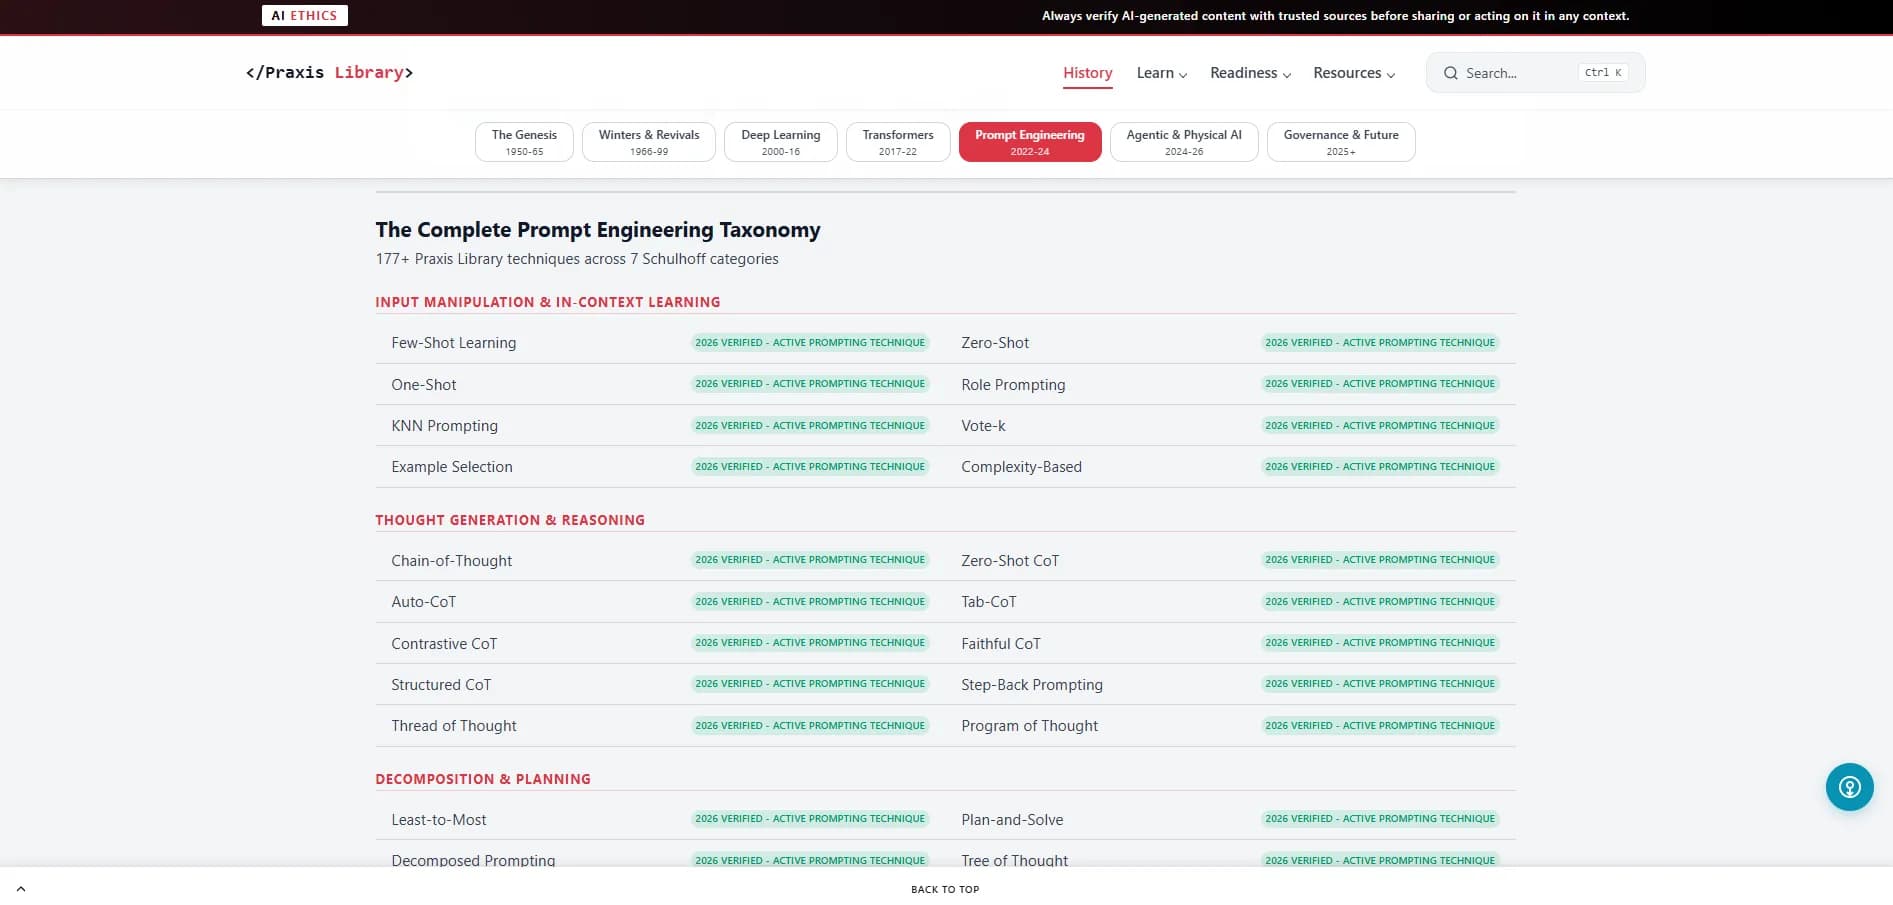Click the Back to Top button

pyautogui.click(x=945, y=889)
